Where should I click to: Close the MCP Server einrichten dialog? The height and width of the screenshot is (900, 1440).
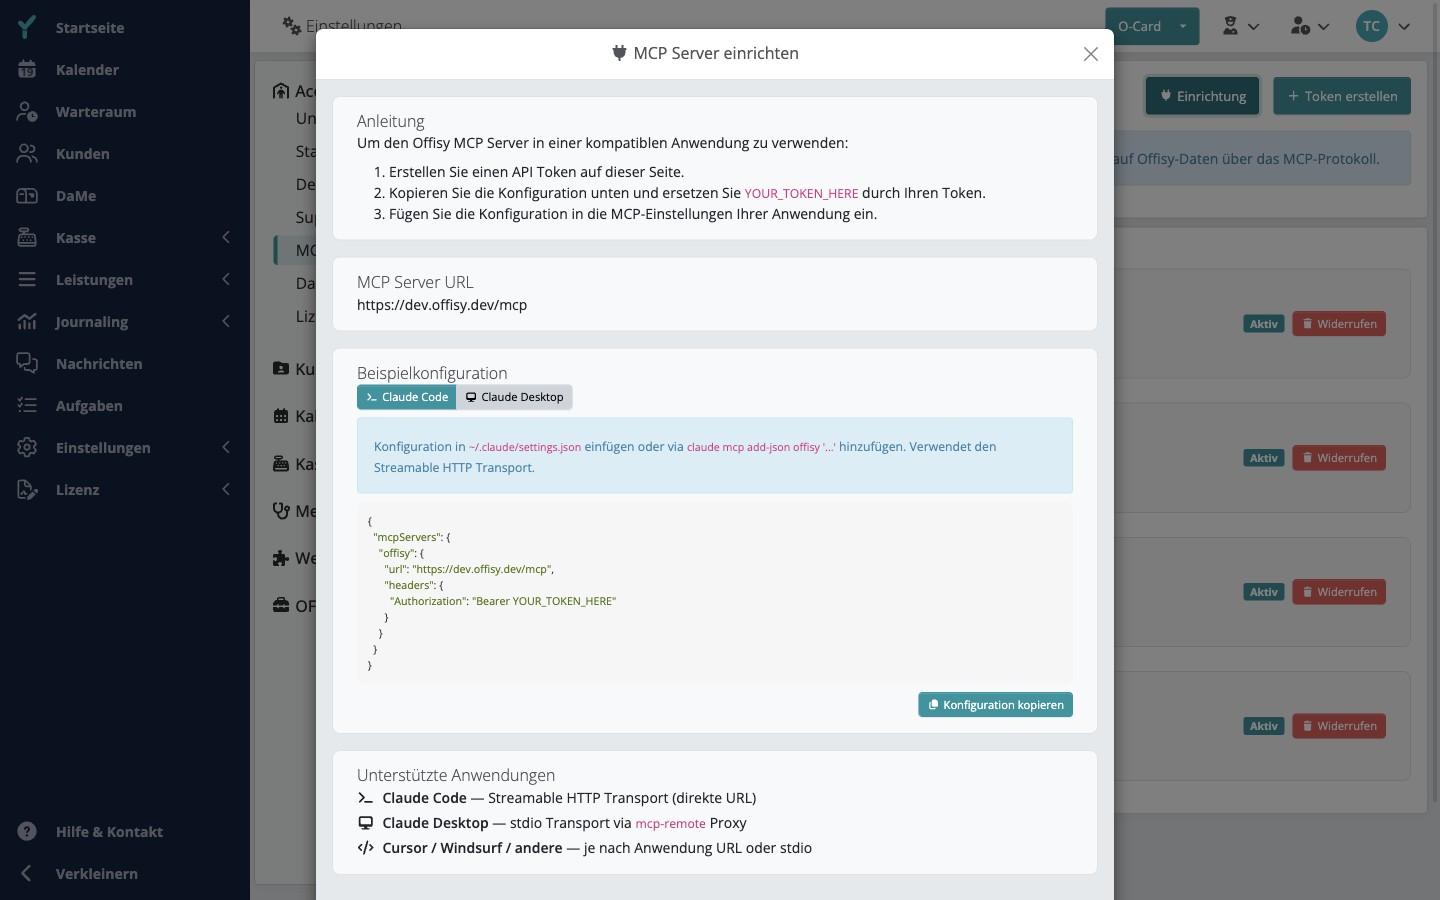(x=1091, y=54)
